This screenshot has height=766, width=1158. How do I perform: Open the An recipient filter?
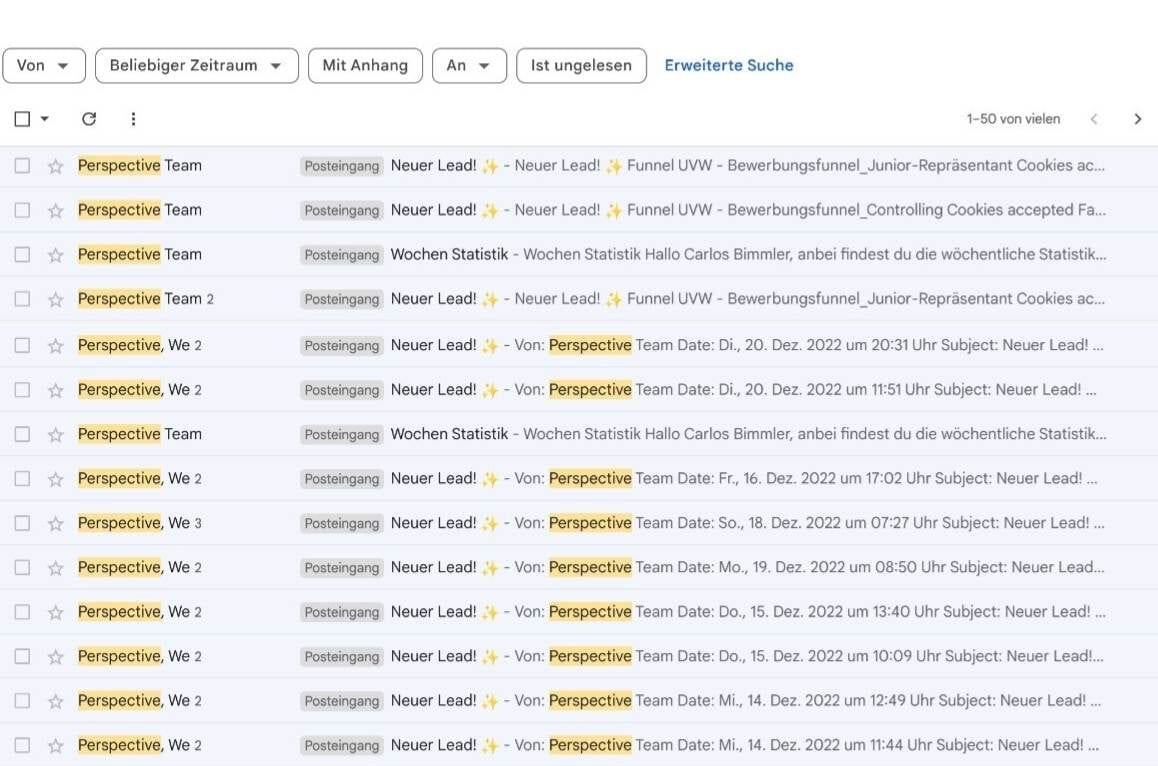pos(469,65)
